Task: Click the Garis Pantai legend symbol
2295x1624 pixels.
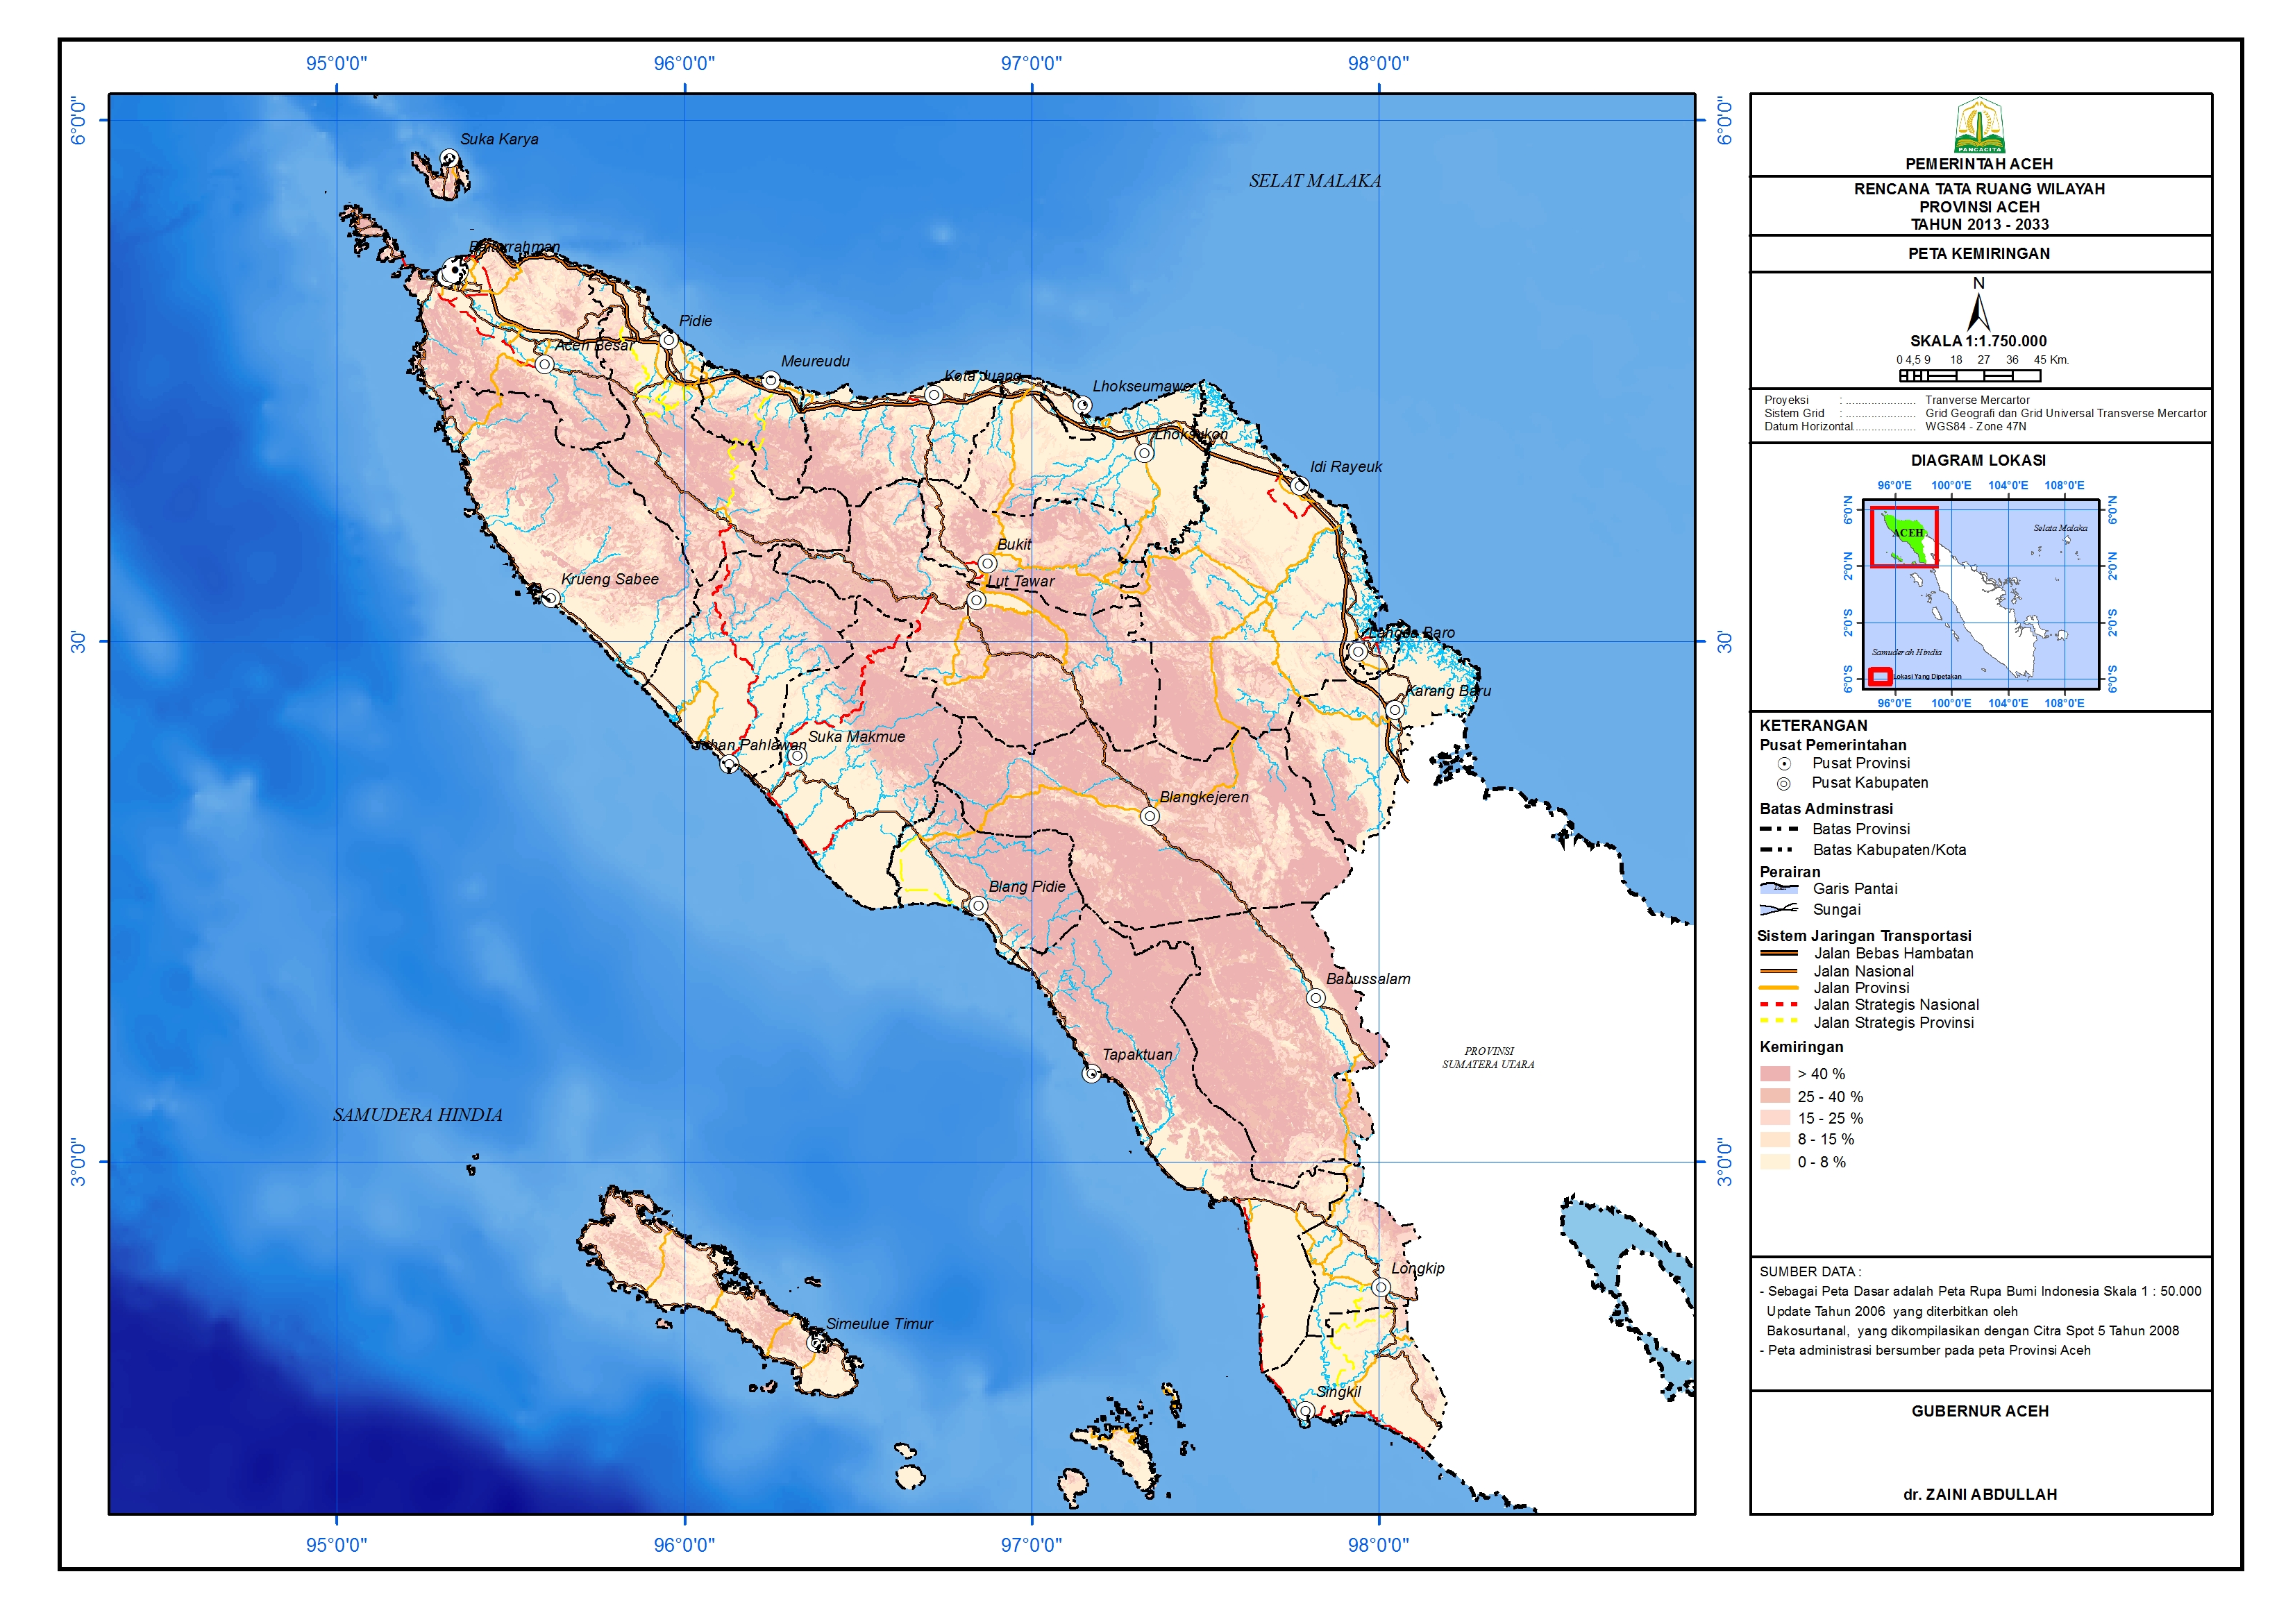Action: click(1779, 889)
